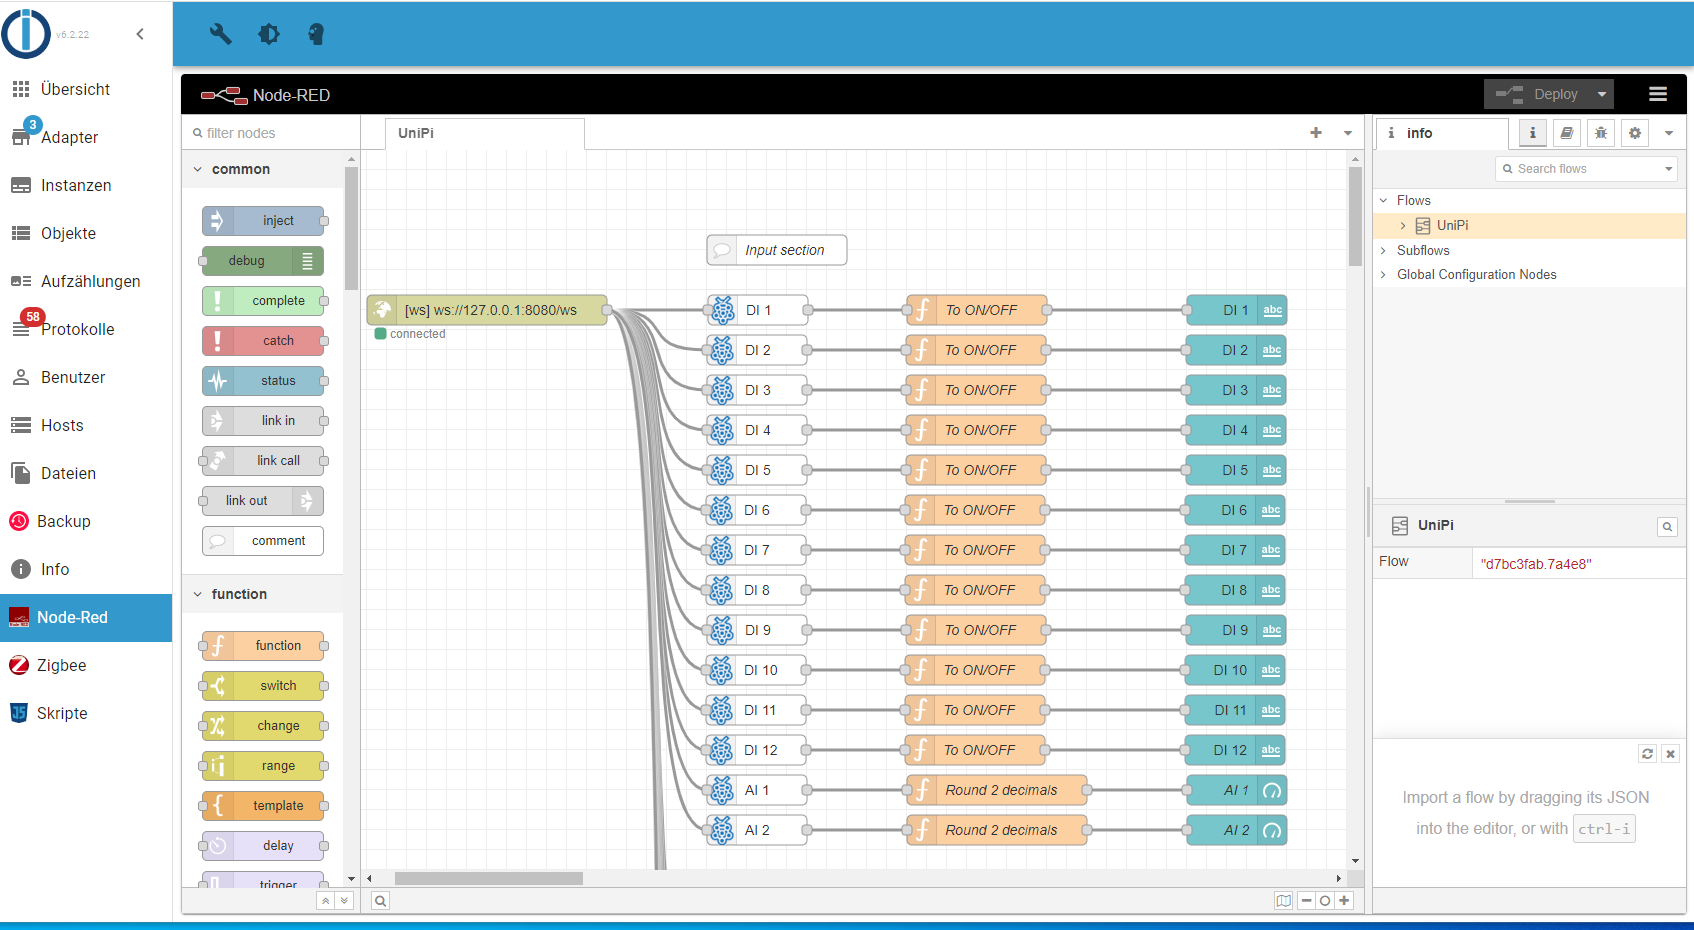Click the template node in the palette

[x=263, y=806]
